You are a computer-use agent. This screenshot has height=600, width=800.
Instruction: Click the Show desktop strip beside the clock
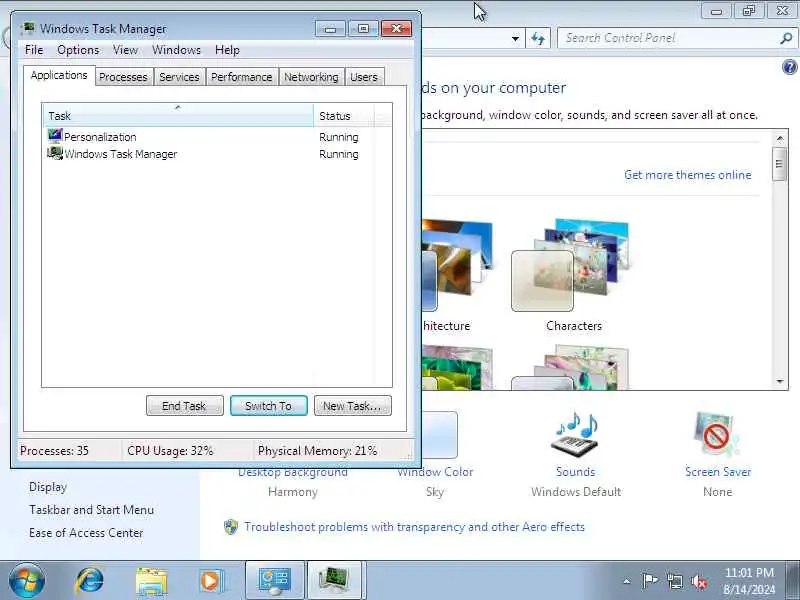point(793,581)
